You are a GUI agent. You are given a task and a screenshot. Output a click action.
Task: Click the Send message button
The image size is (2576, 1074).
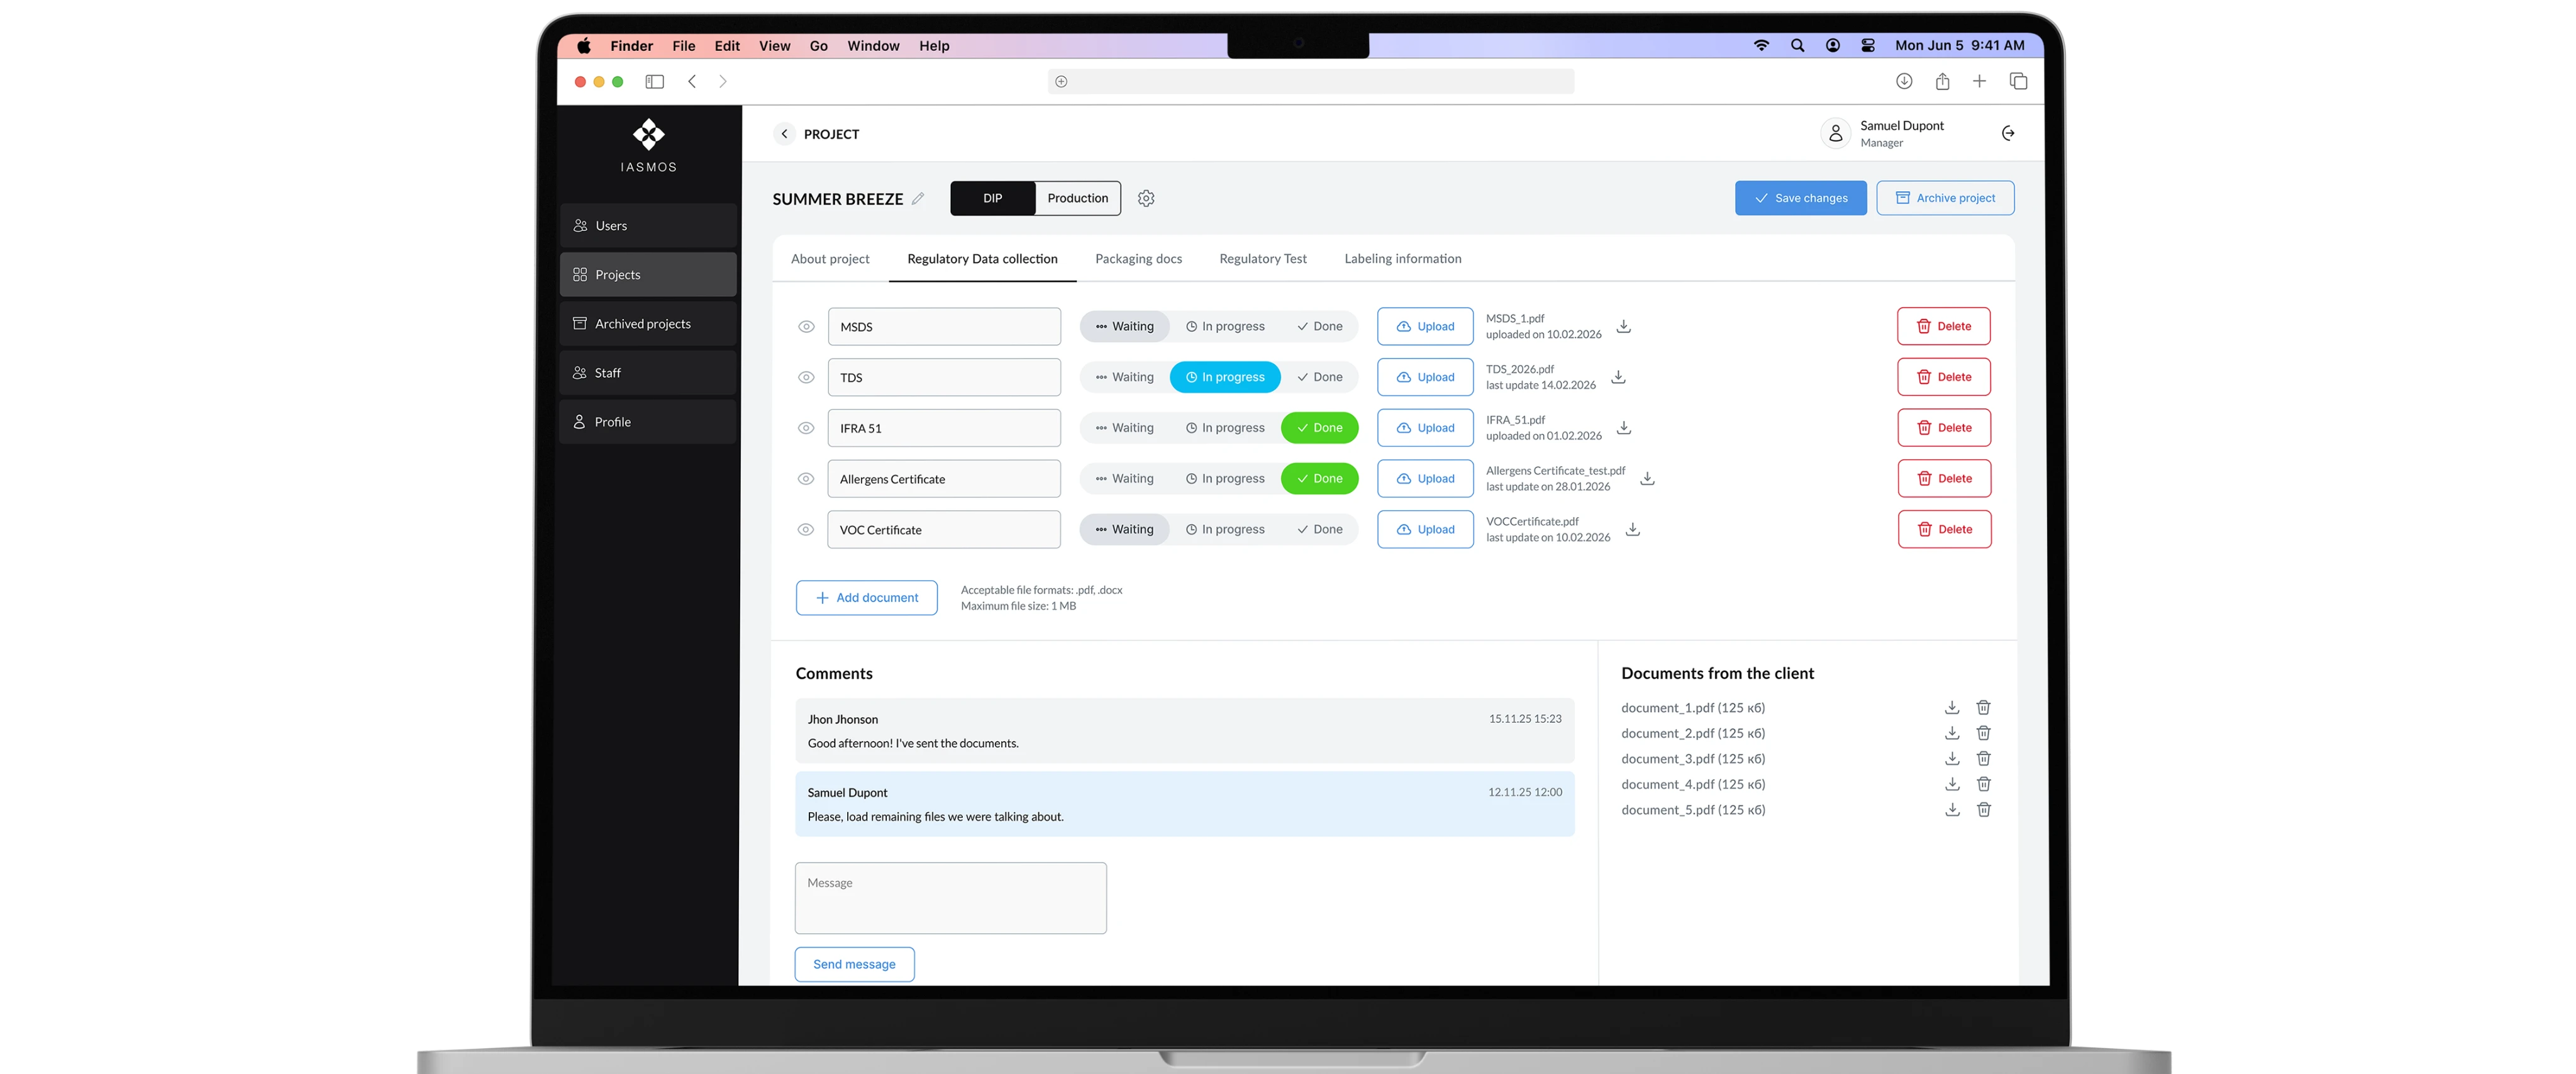(x=854, y=964)
